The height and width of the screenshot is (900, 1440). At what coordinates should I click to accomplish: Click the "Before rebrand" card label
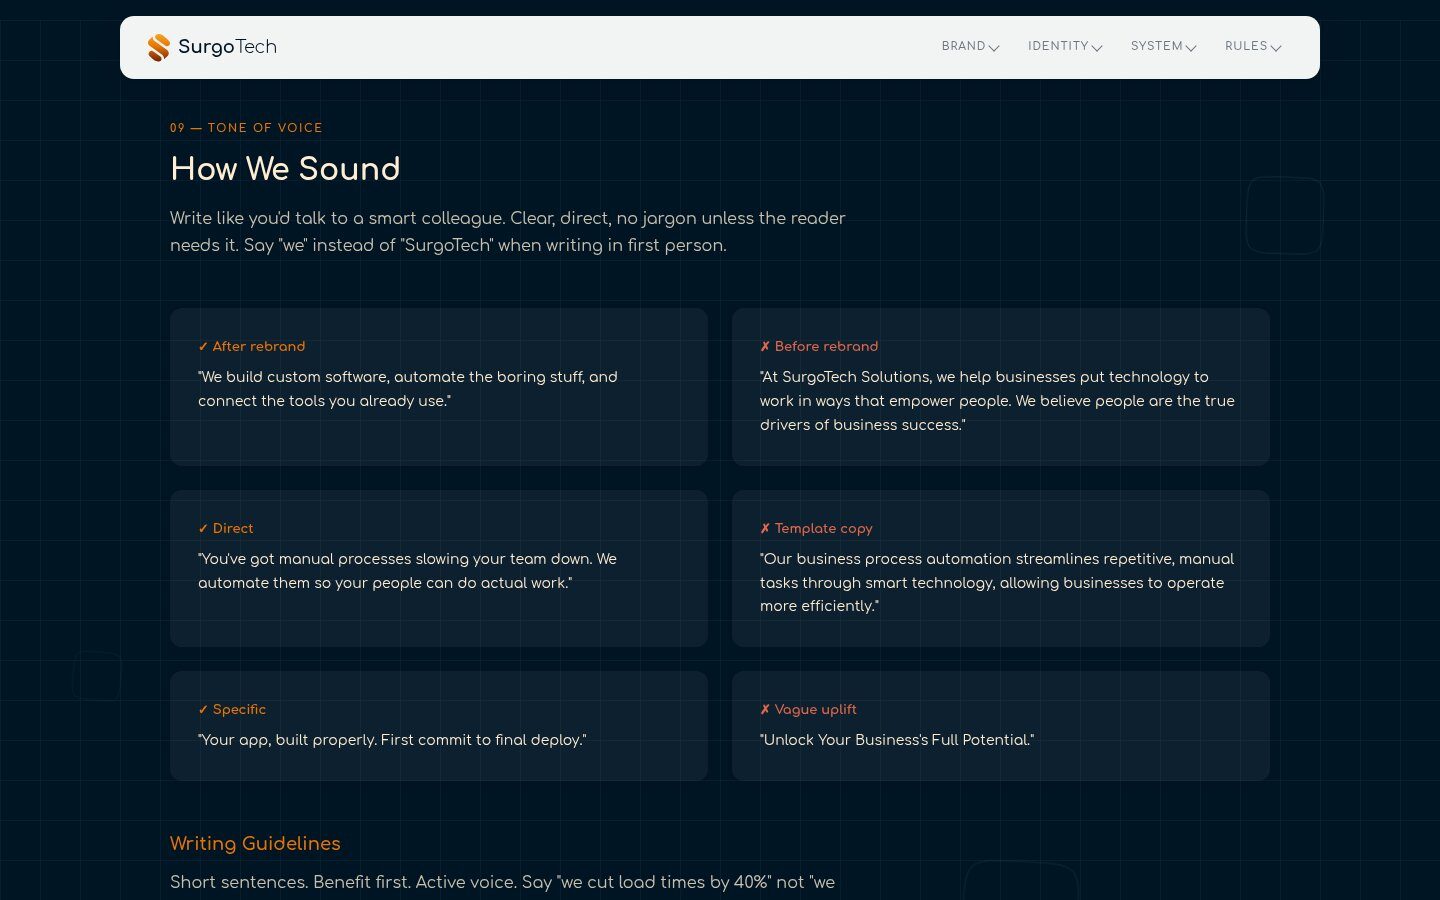click(x=819, y=346)
